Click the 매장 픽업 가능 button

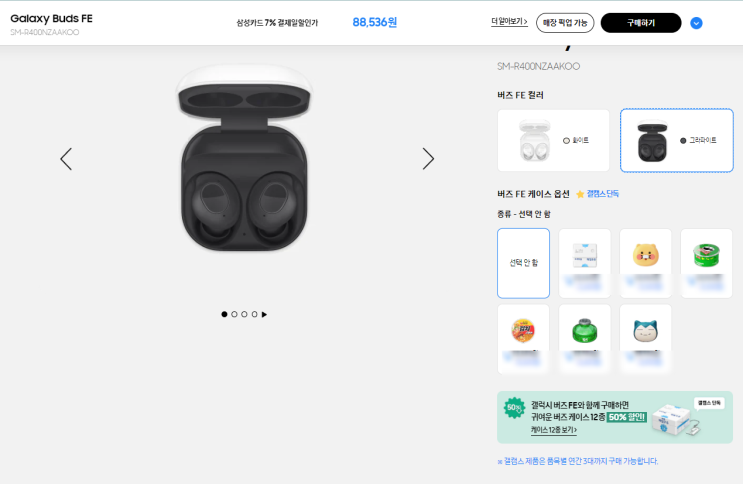565,23
